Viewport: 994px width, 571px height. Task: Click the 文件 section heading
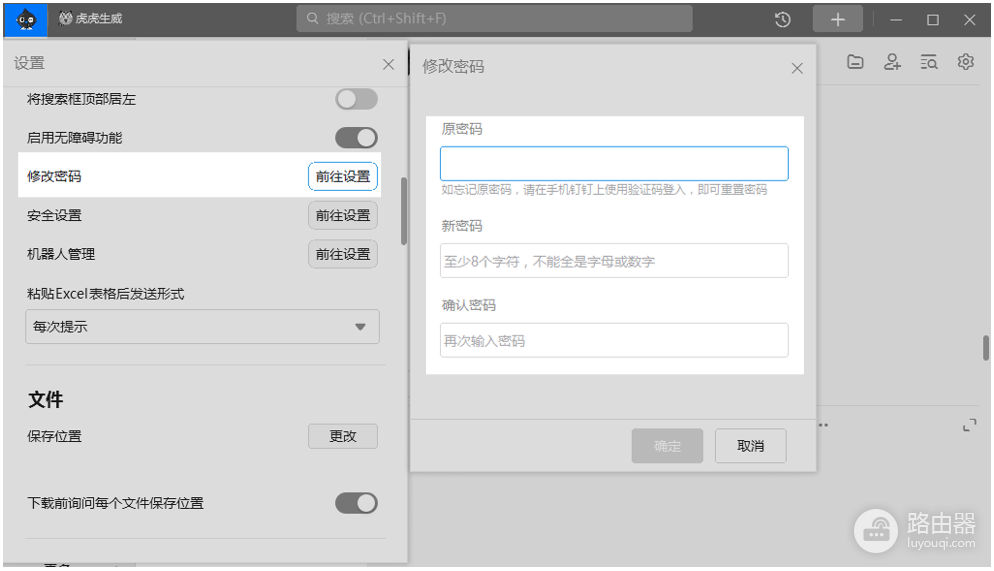click(x=46, y=400)
